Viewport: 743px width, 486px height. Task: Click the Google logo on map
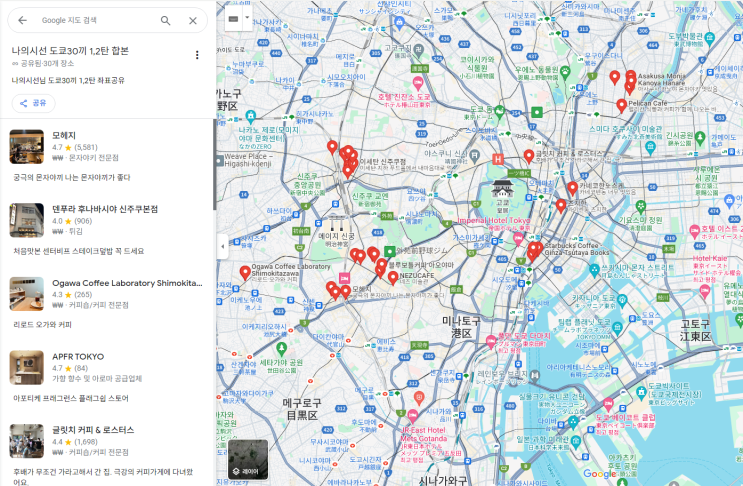coord(600,474)
